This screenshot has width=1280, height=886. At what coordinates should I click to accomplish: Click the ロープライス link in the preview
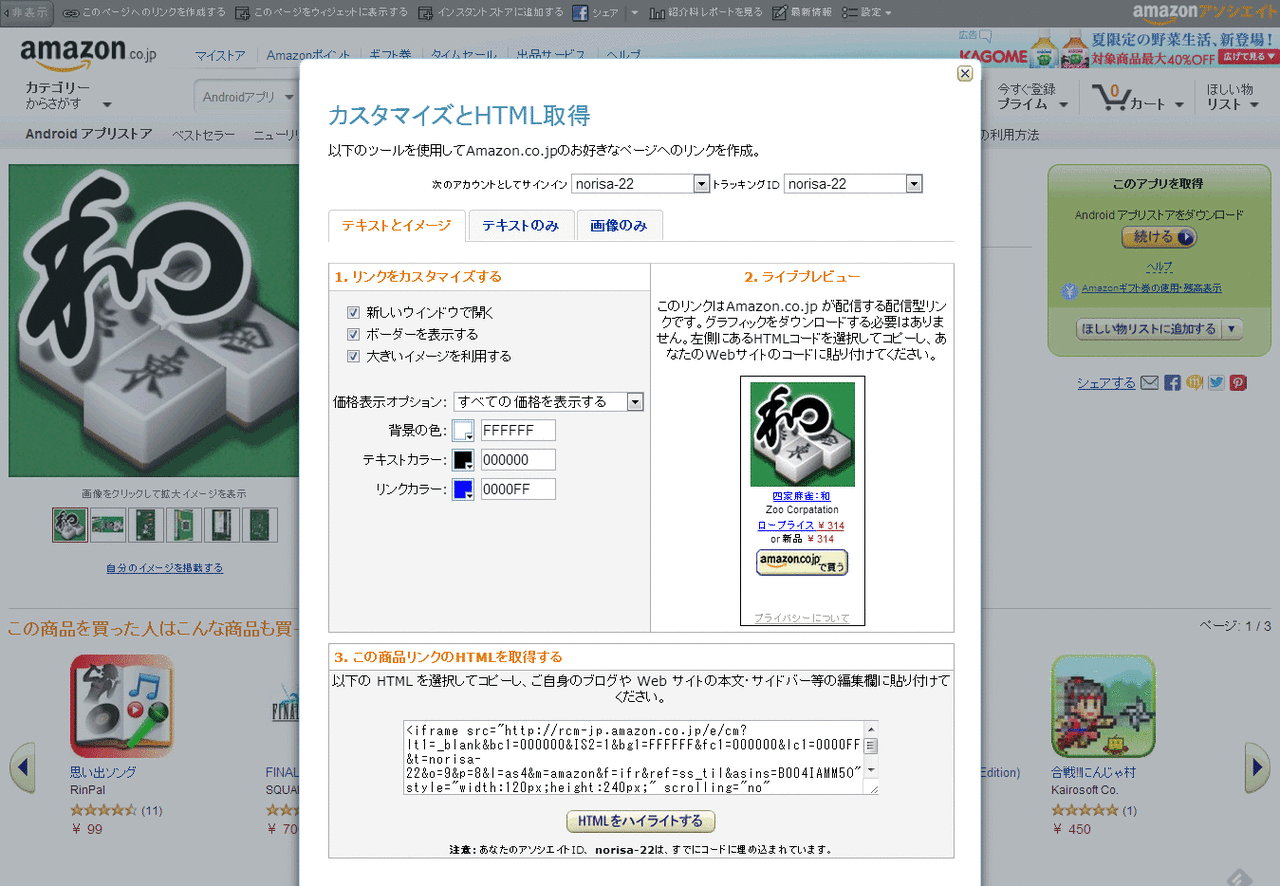click(x=786, y=525)
